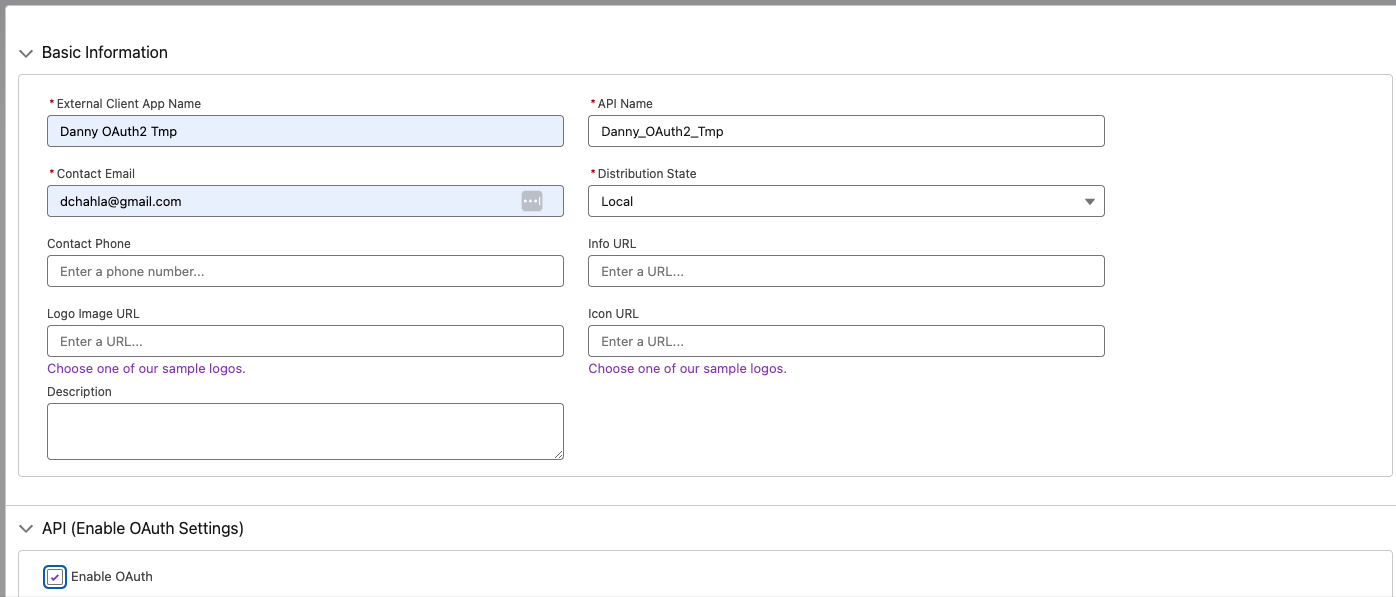
Task: Click the Icon URL input box
Action: point(845,341)
